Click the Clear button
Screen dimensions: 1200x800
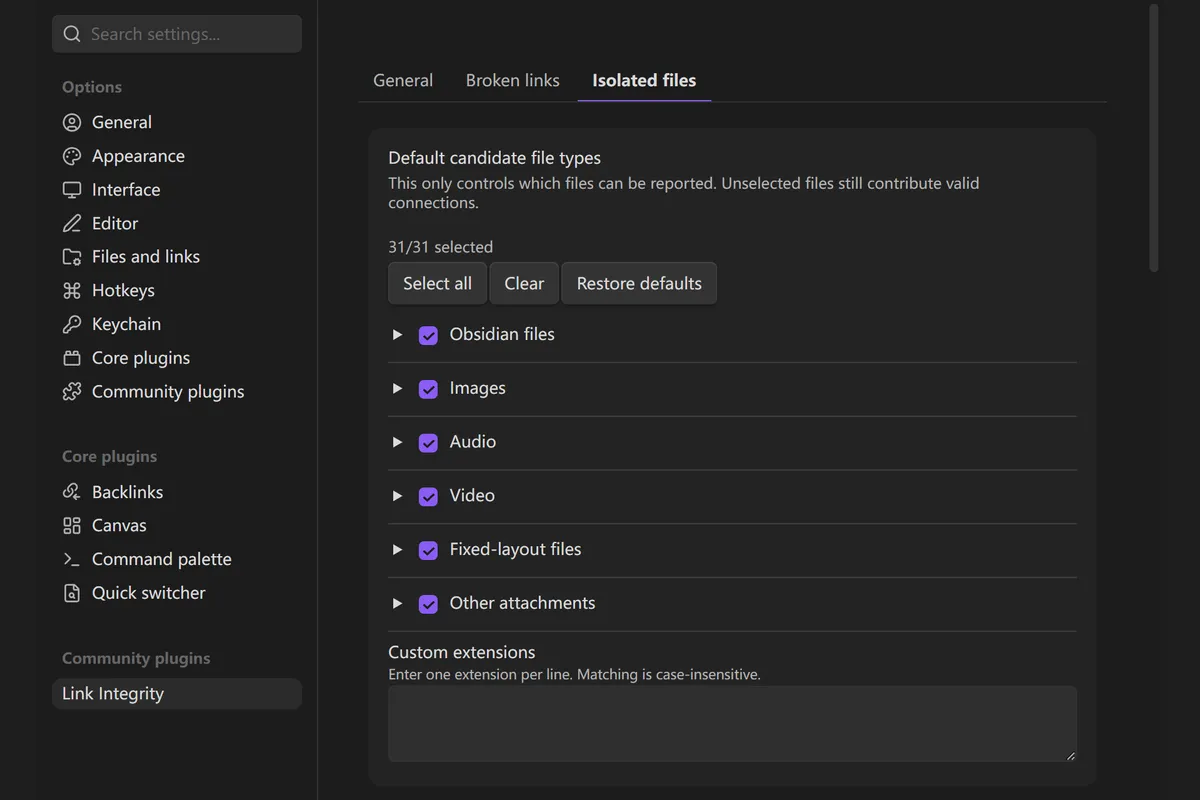click(524, 283)
